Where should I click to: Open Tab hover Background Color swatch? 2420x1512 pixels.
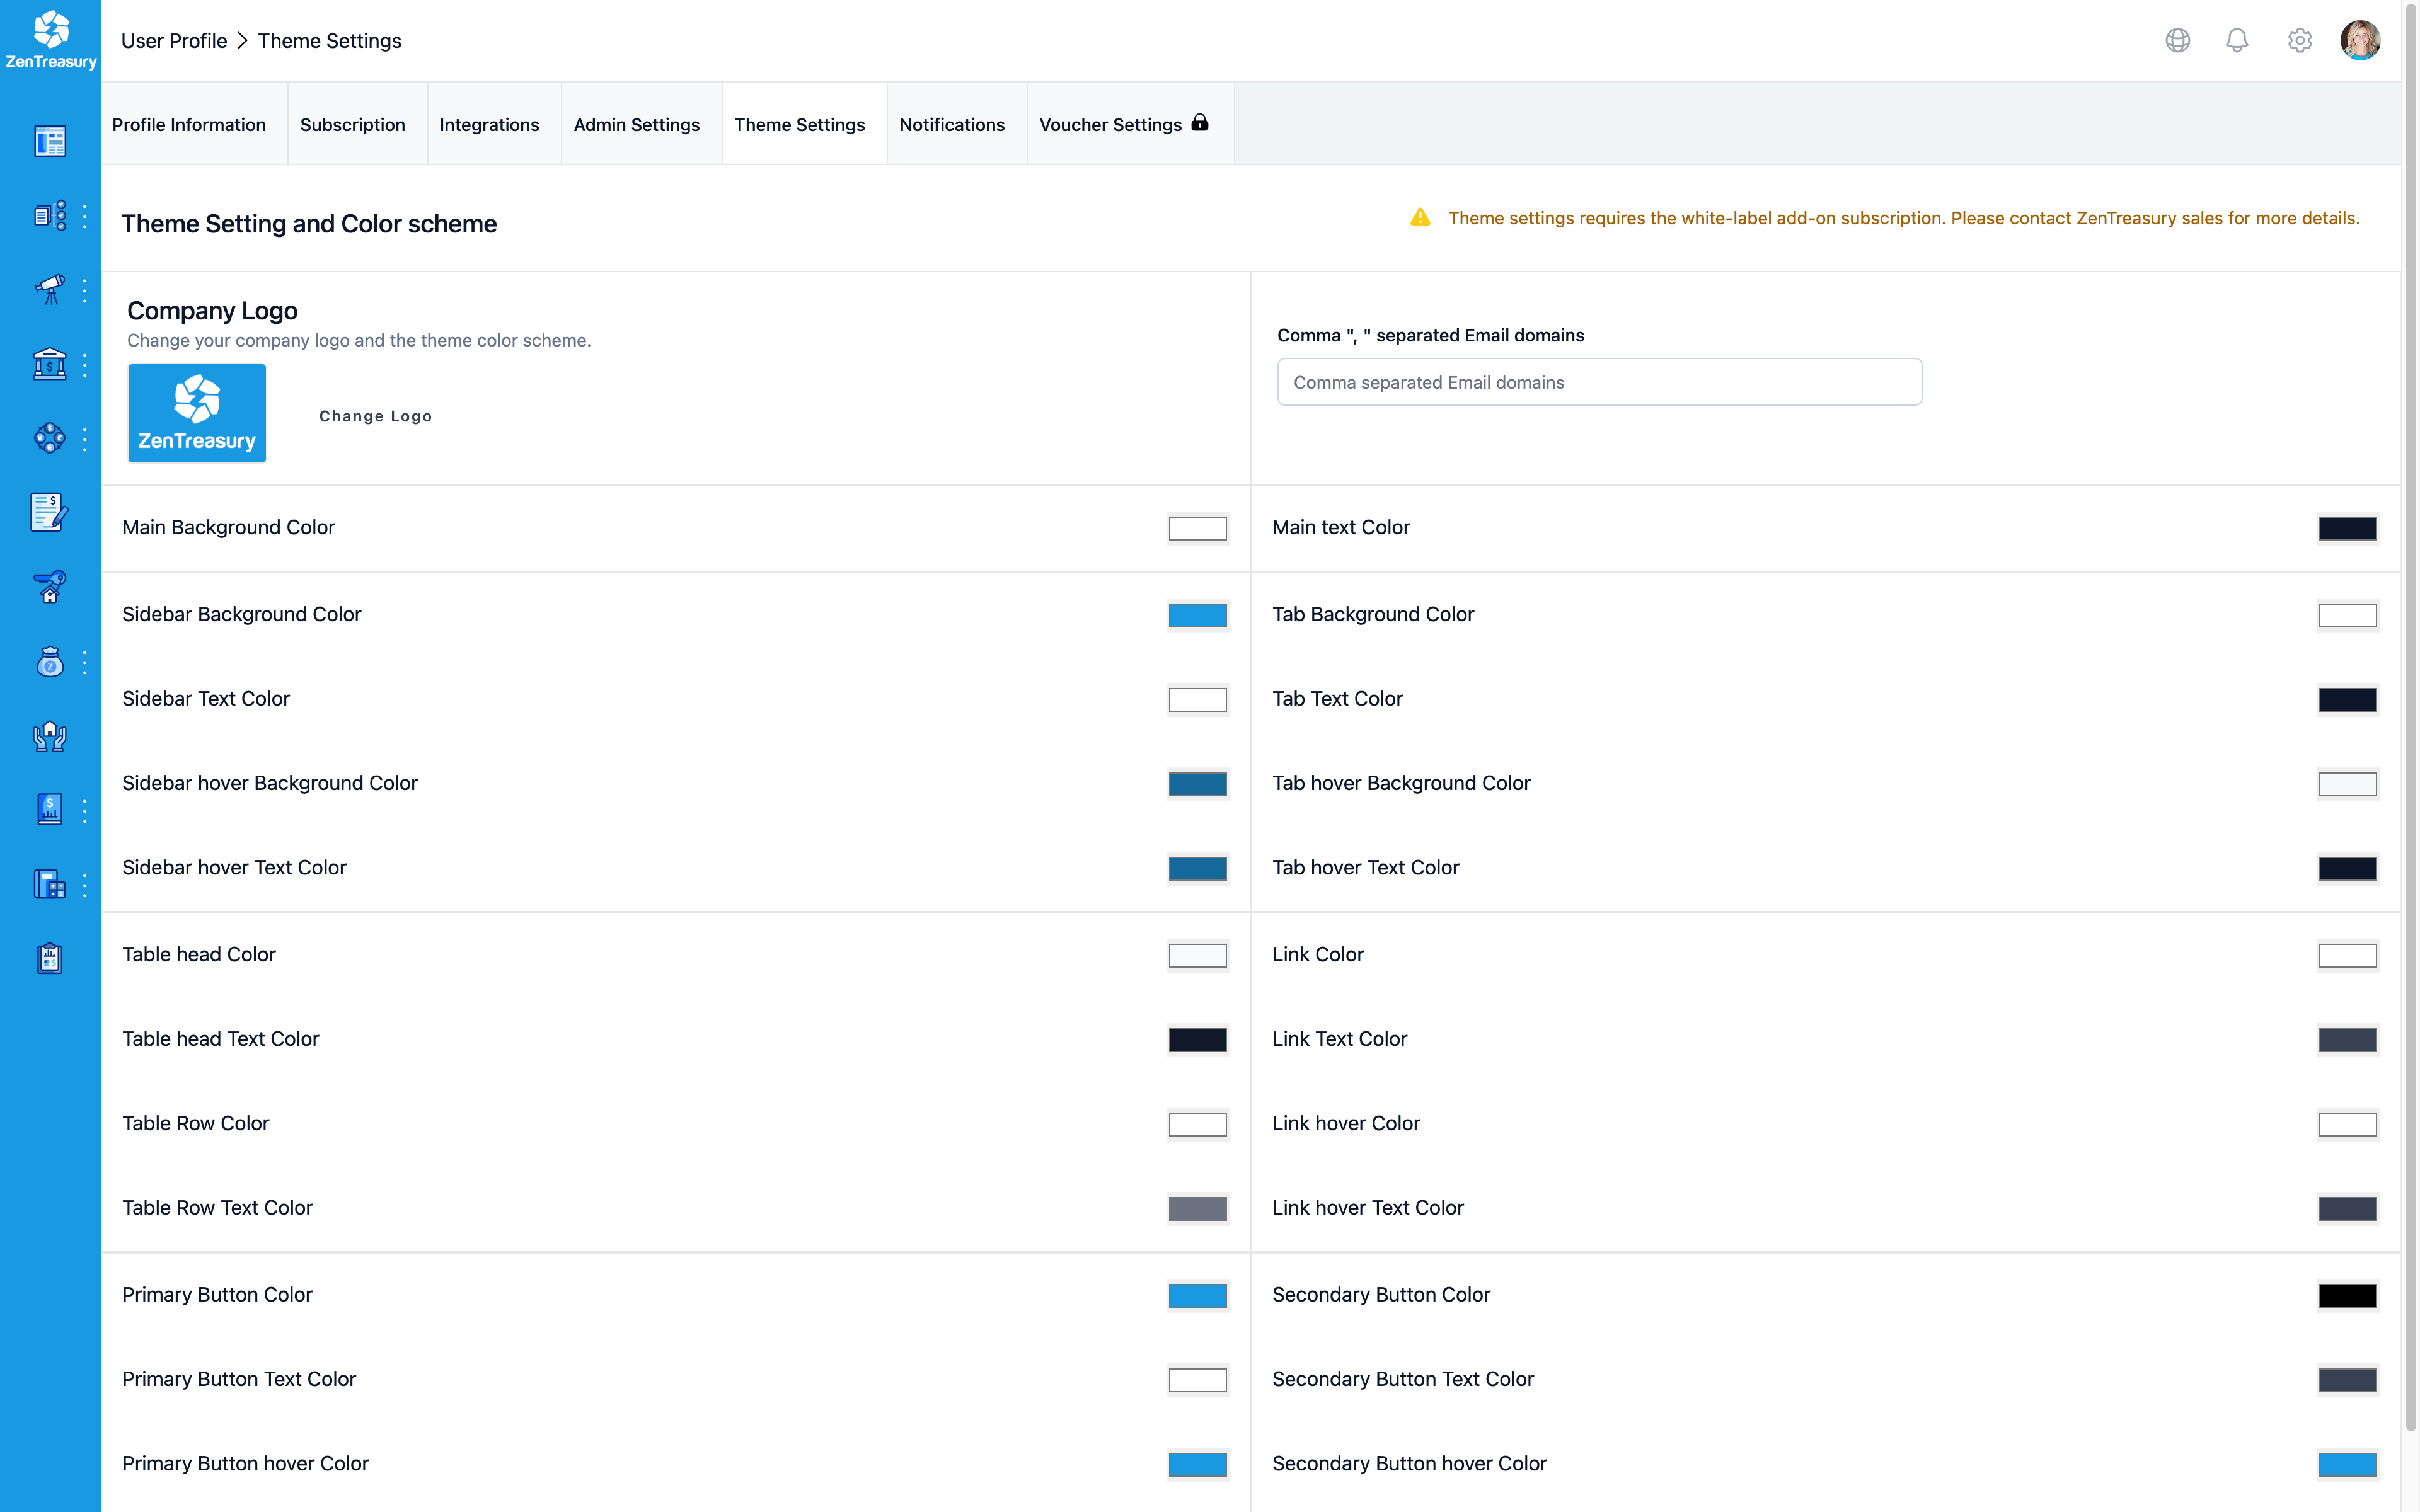(x=2347, y=784)
